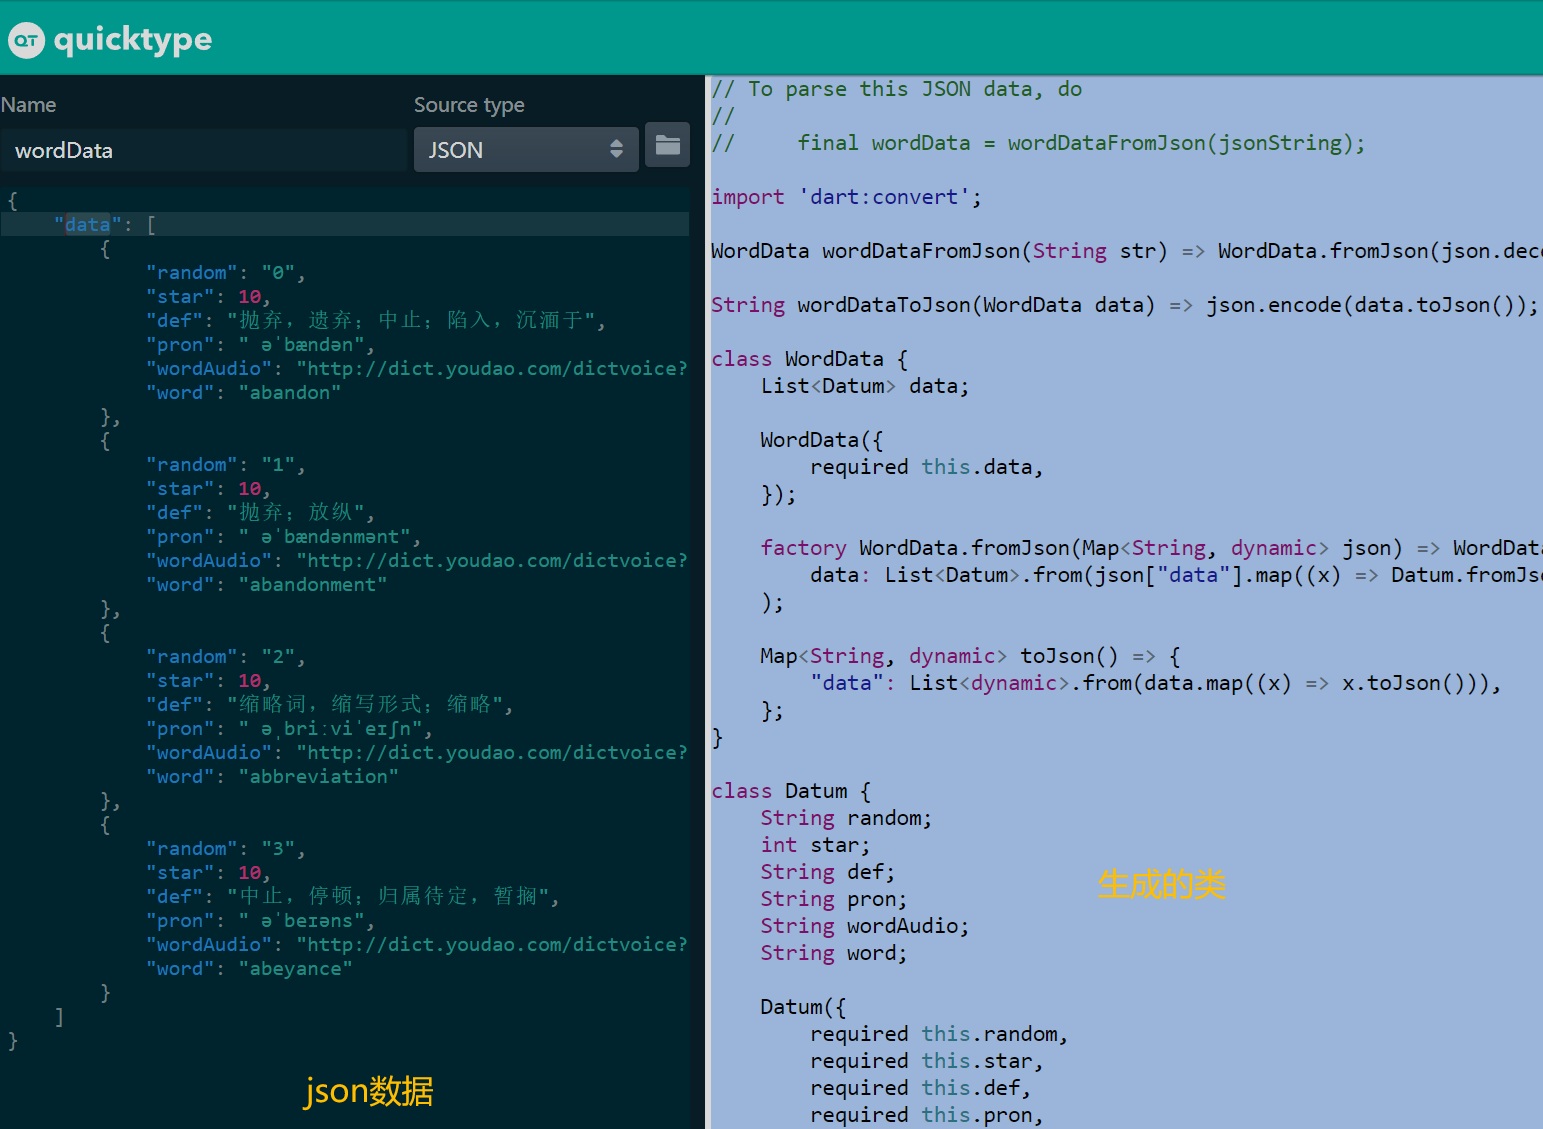
Task: Click the "data" key in JSON editor
Action: point(88,224)
